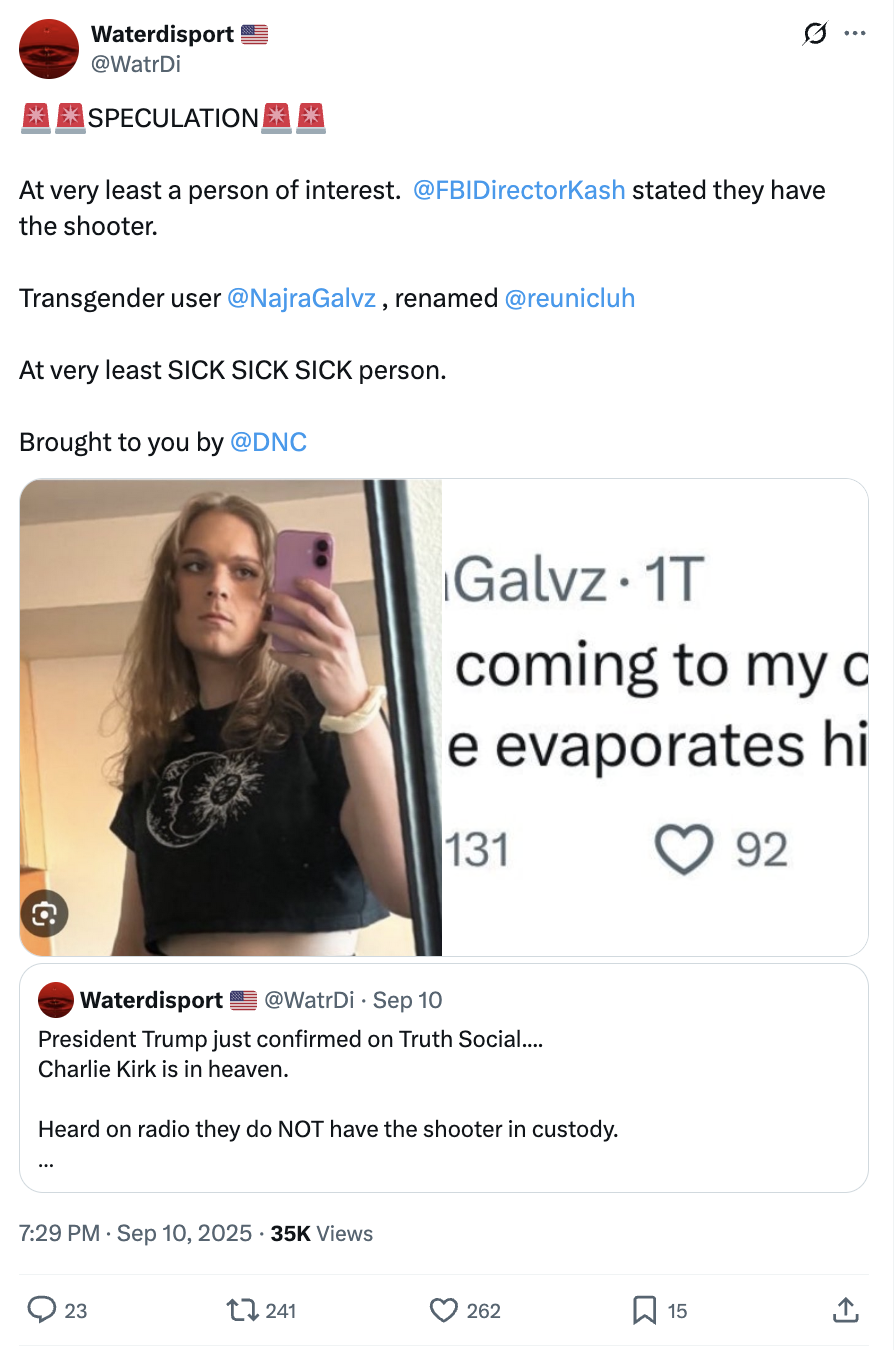Open the @DNC mention link
The width and height of the screenshot is (896, 1350).
pyautogui.click(x=268, y=442)
